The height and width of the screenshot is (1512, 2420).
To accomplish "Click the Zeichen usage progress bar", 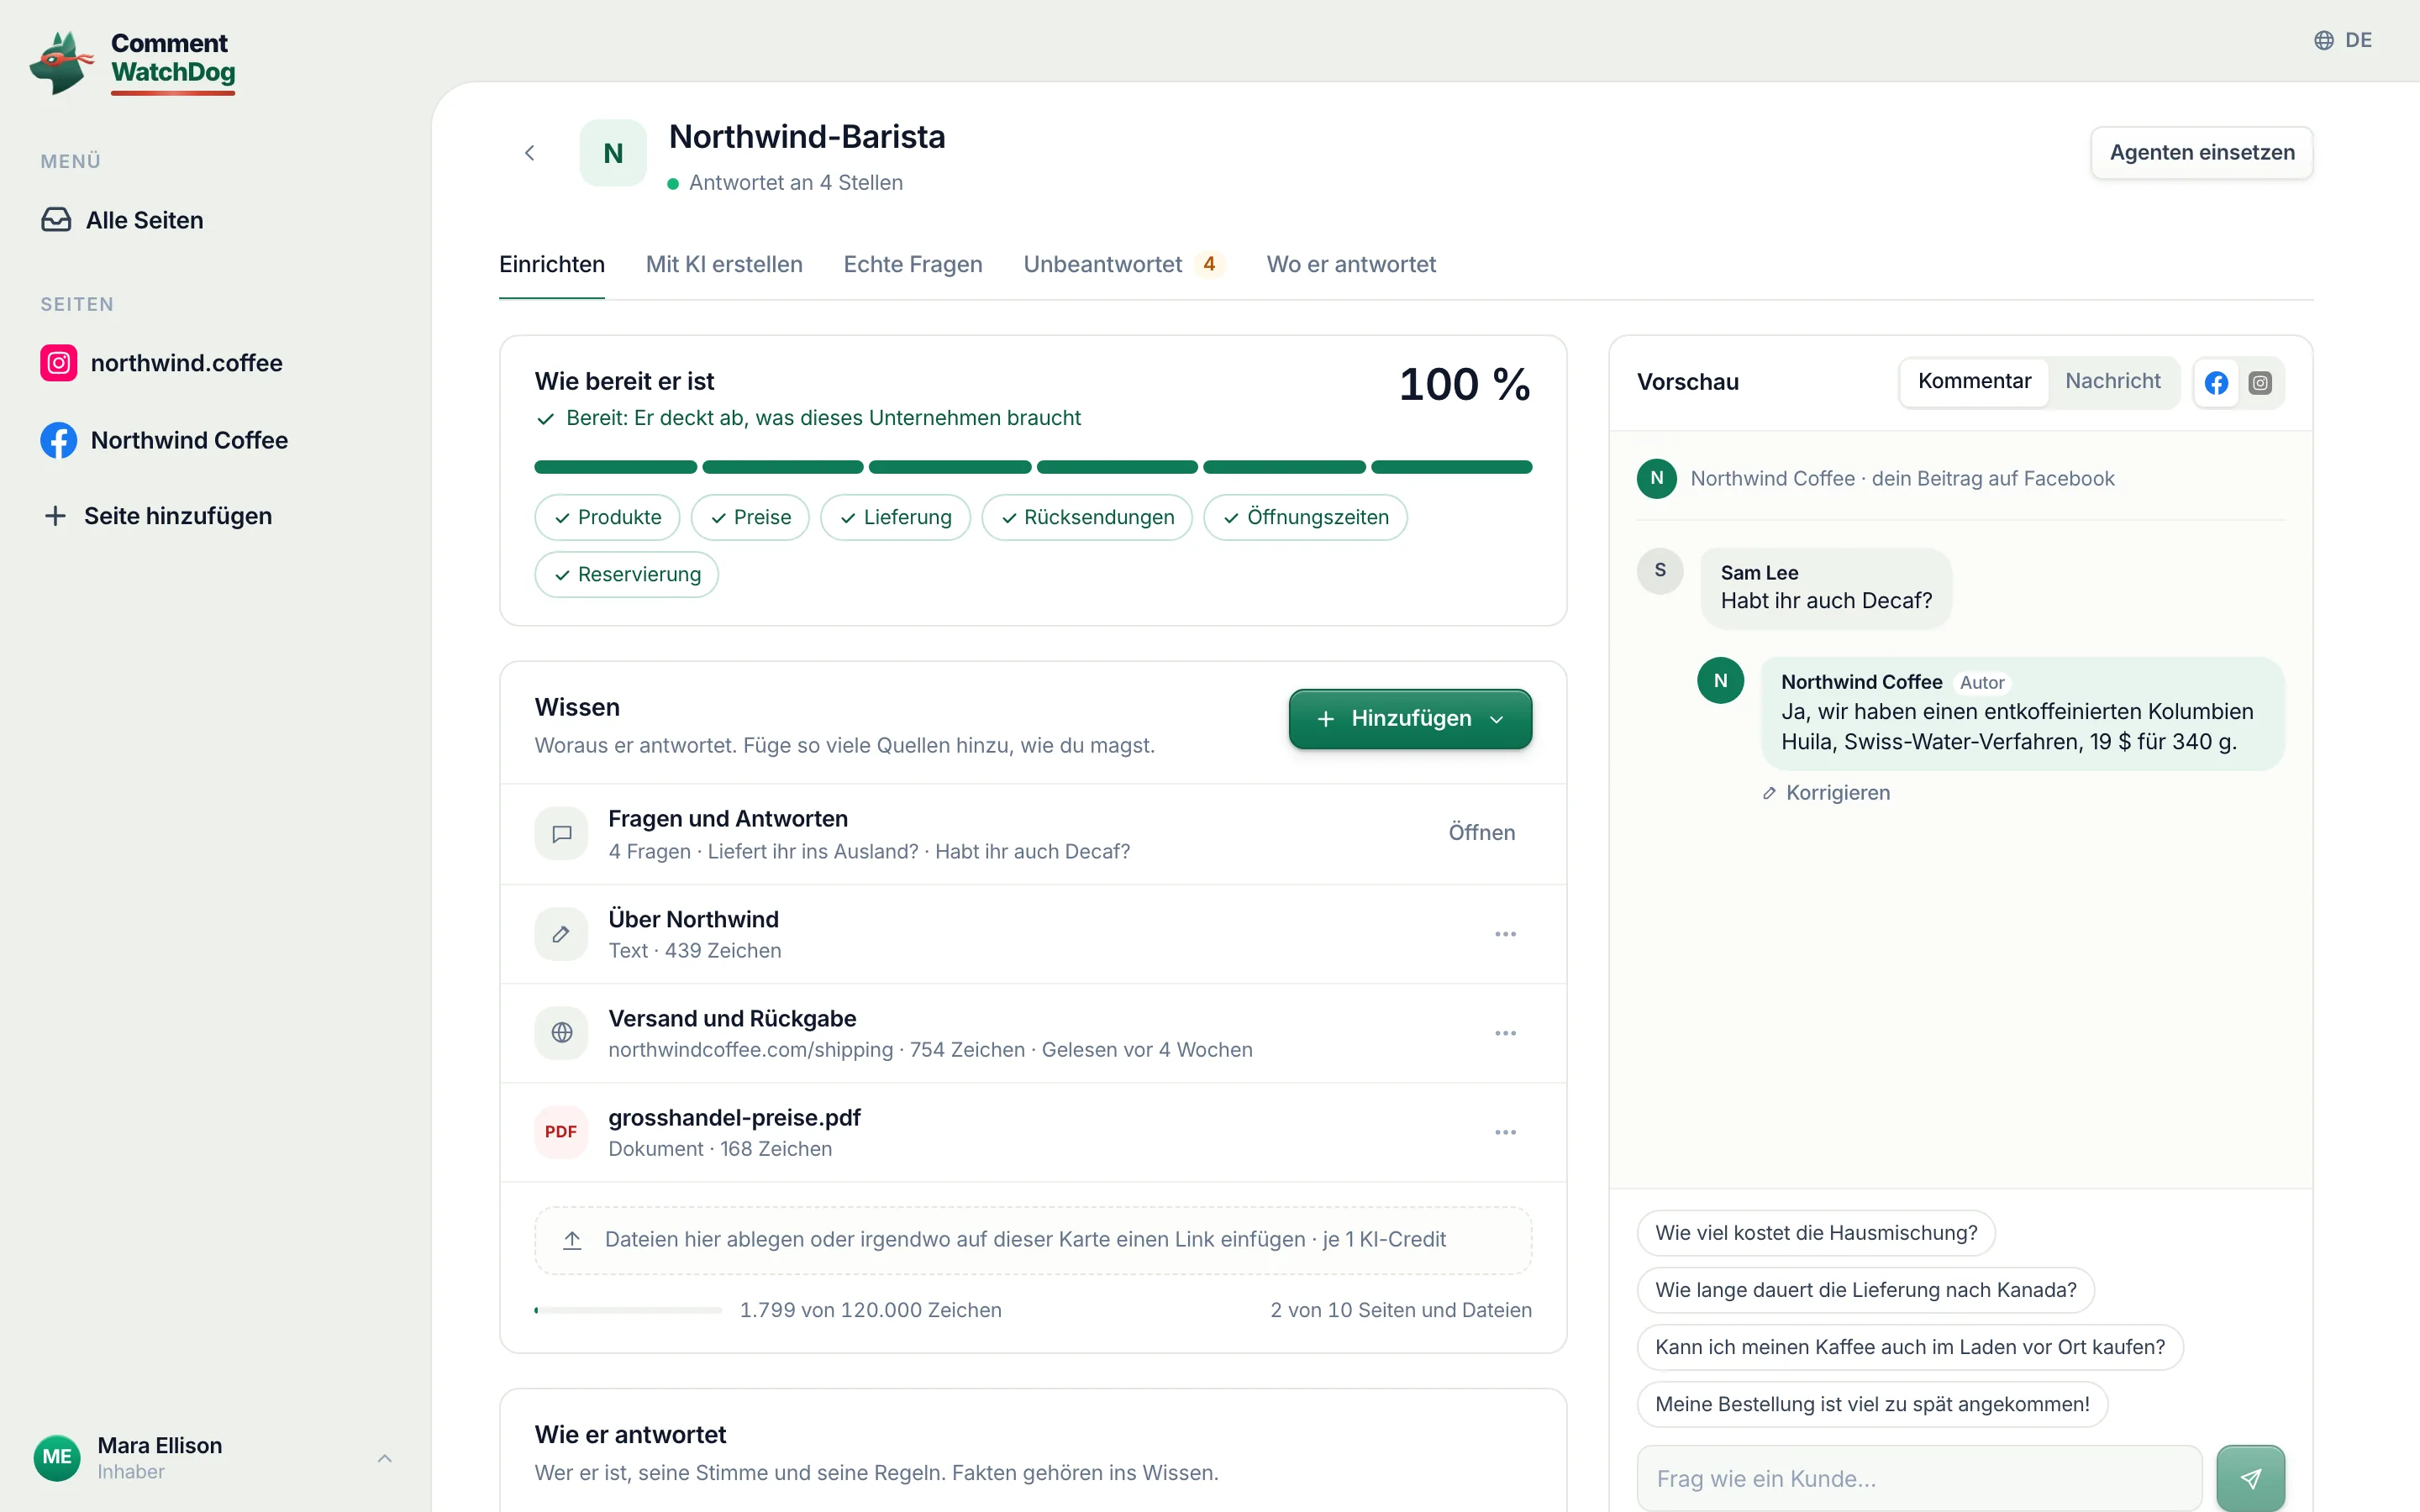I will click(x=628, y=1310).
